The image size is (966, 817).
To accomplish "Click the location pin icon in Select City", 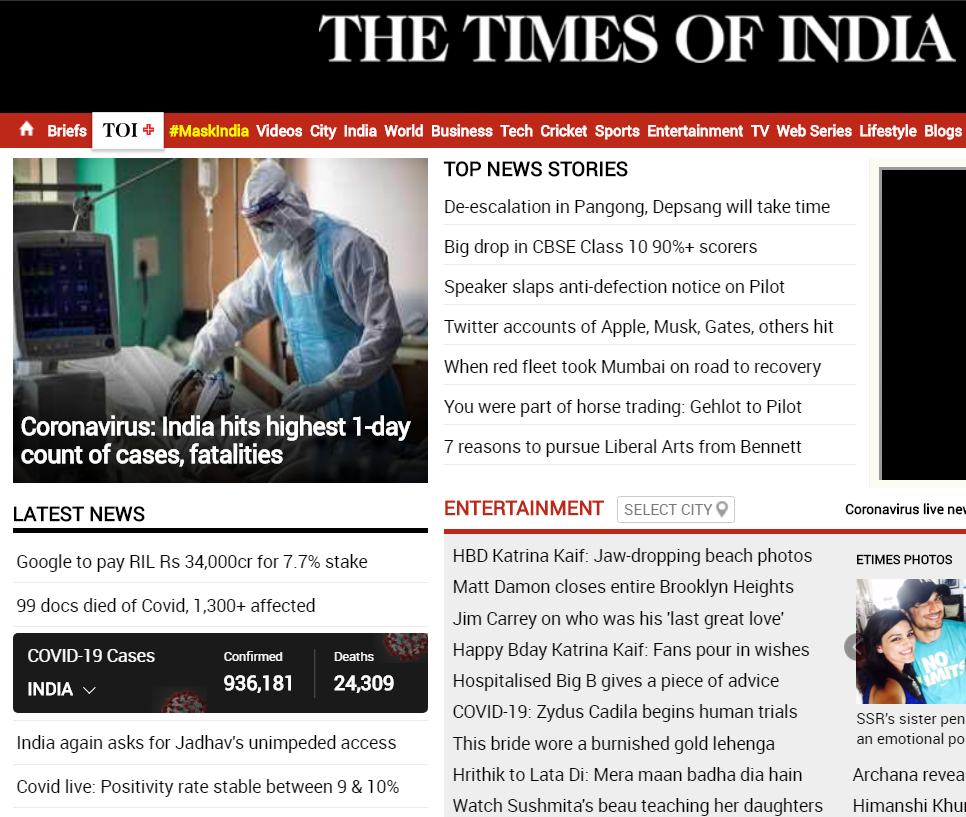I will tap(722, 510).
